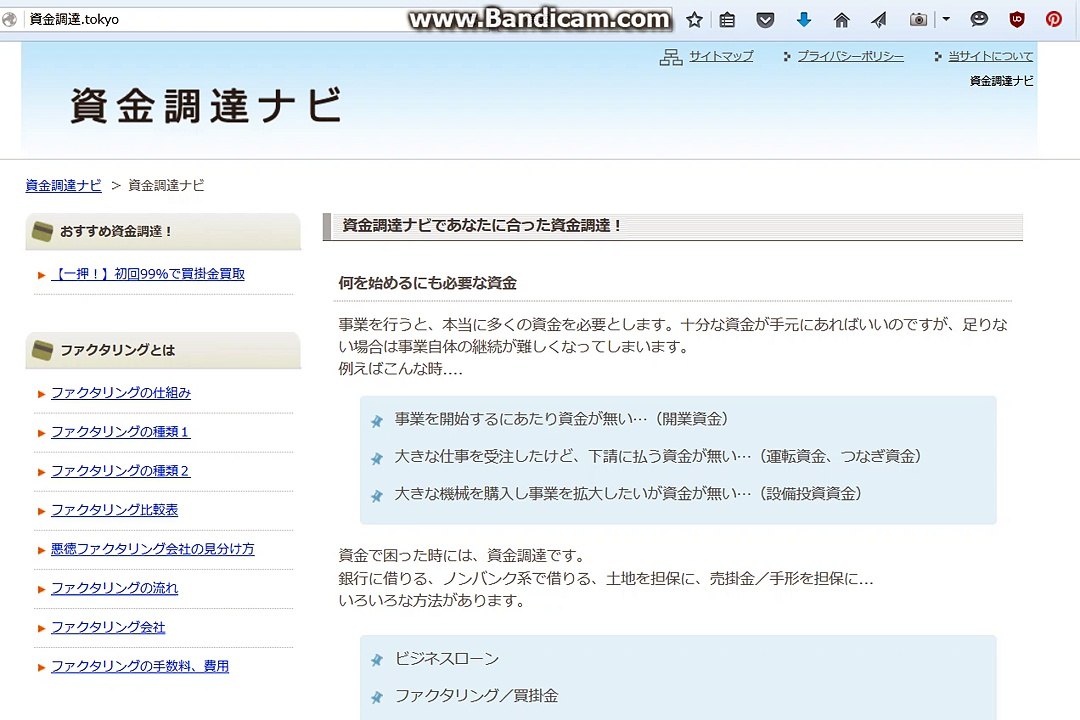
Task: Click the pin icon beside 開業資金 item
Action: click(x=377, y=421)
